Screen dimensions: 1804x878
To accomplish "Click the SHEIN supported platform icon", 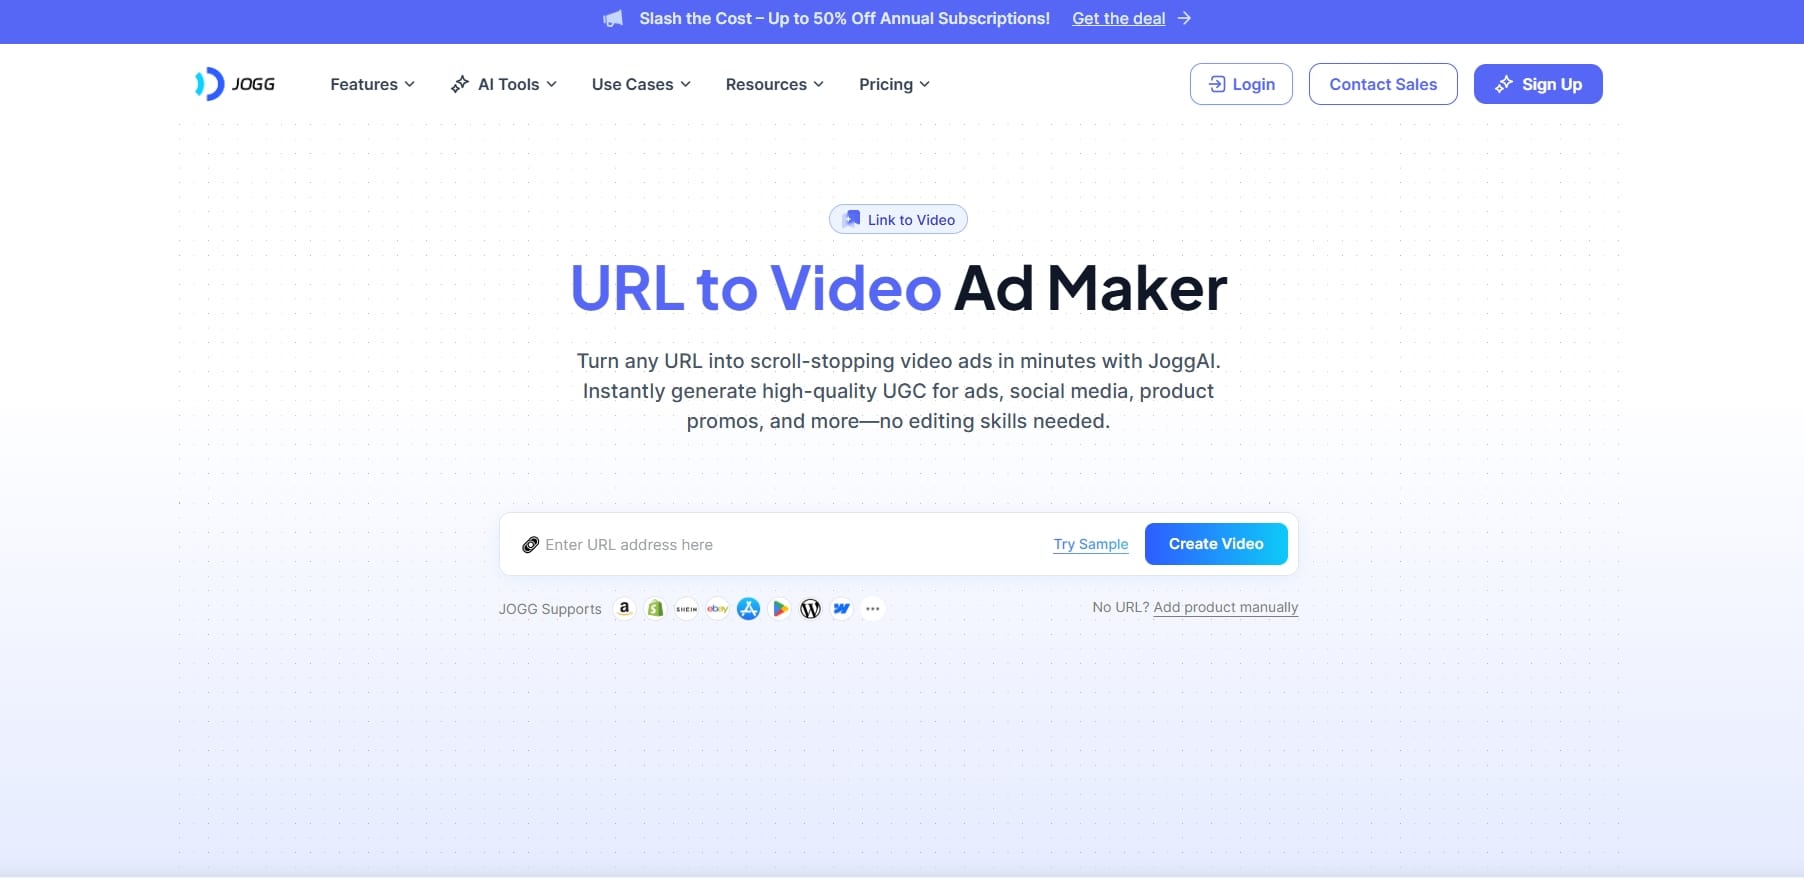I will click(x=686, y=608).
